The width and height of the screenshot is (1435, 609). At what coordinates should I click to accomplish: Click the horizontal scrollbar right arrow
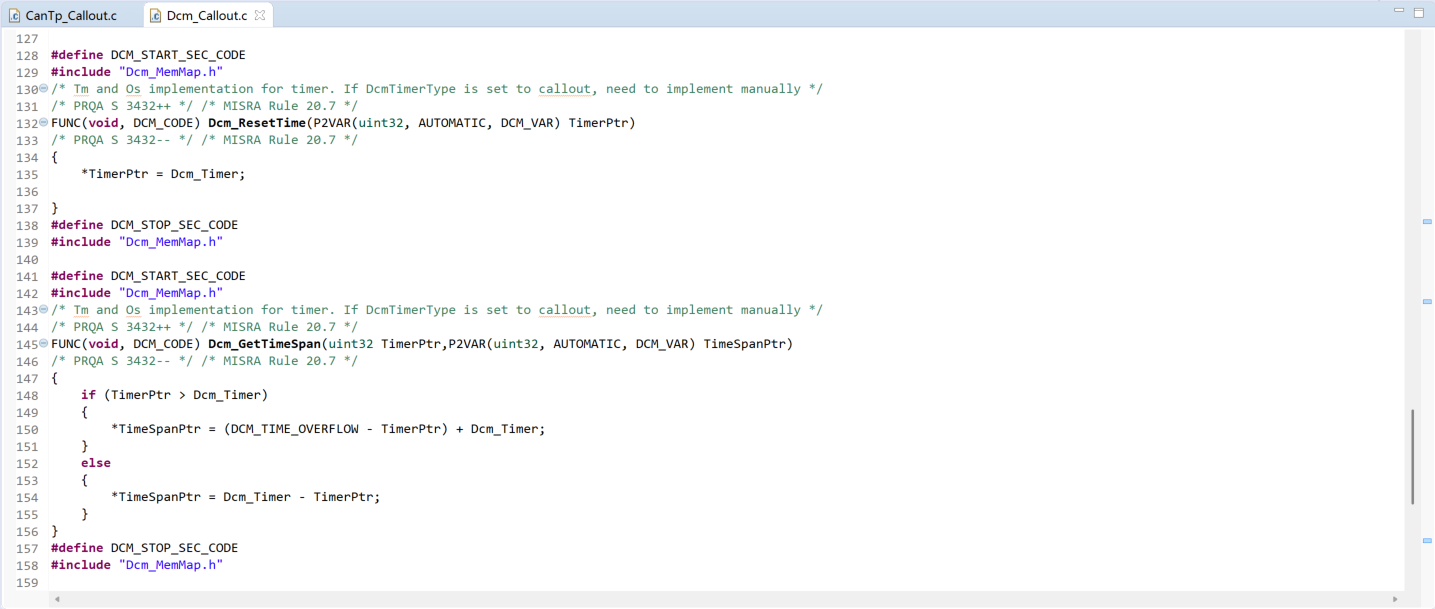pyautogui.click(x=1395, y=599)
